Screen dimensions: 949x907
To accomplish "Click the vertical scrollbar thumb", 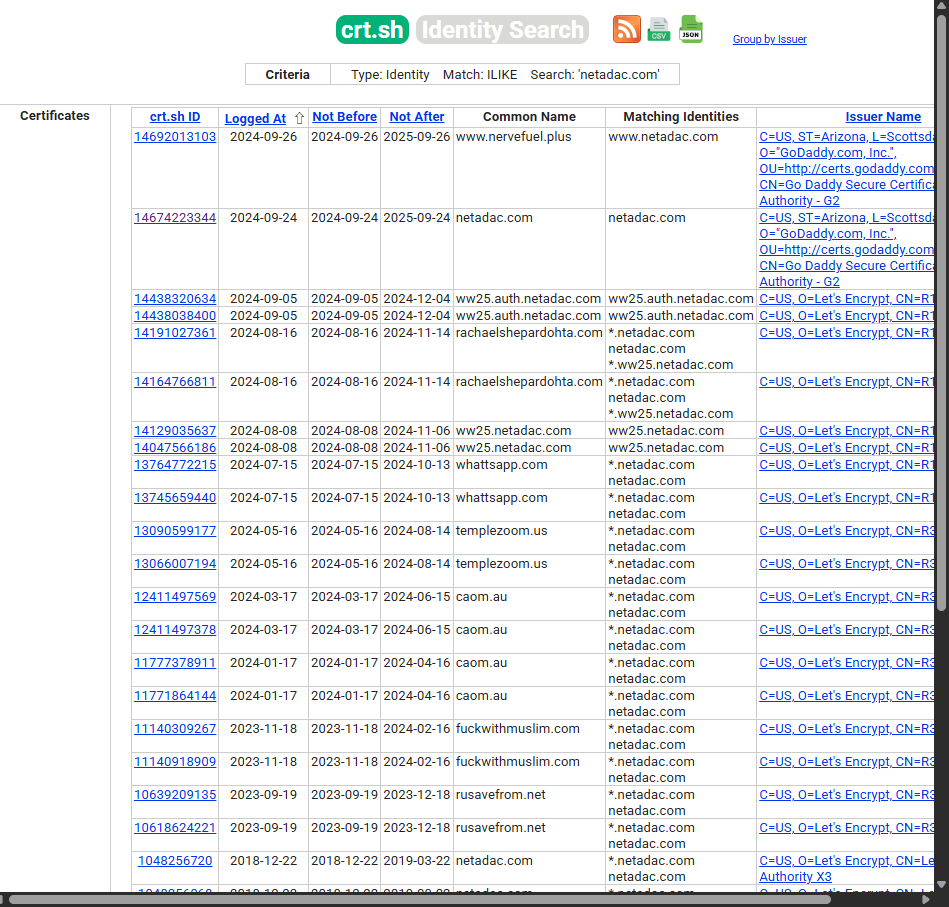I will (x=941, y=312).
